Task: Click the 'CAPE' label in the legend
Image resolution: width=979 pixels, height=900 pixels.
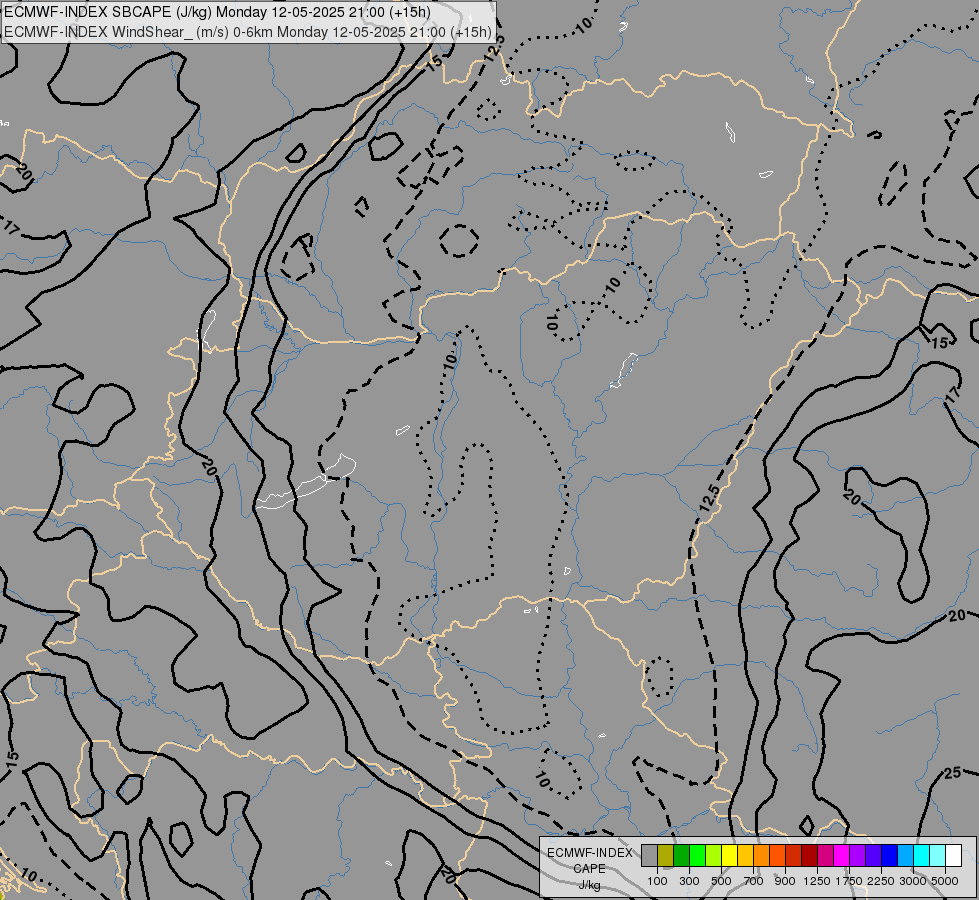Action: (589, 869)
